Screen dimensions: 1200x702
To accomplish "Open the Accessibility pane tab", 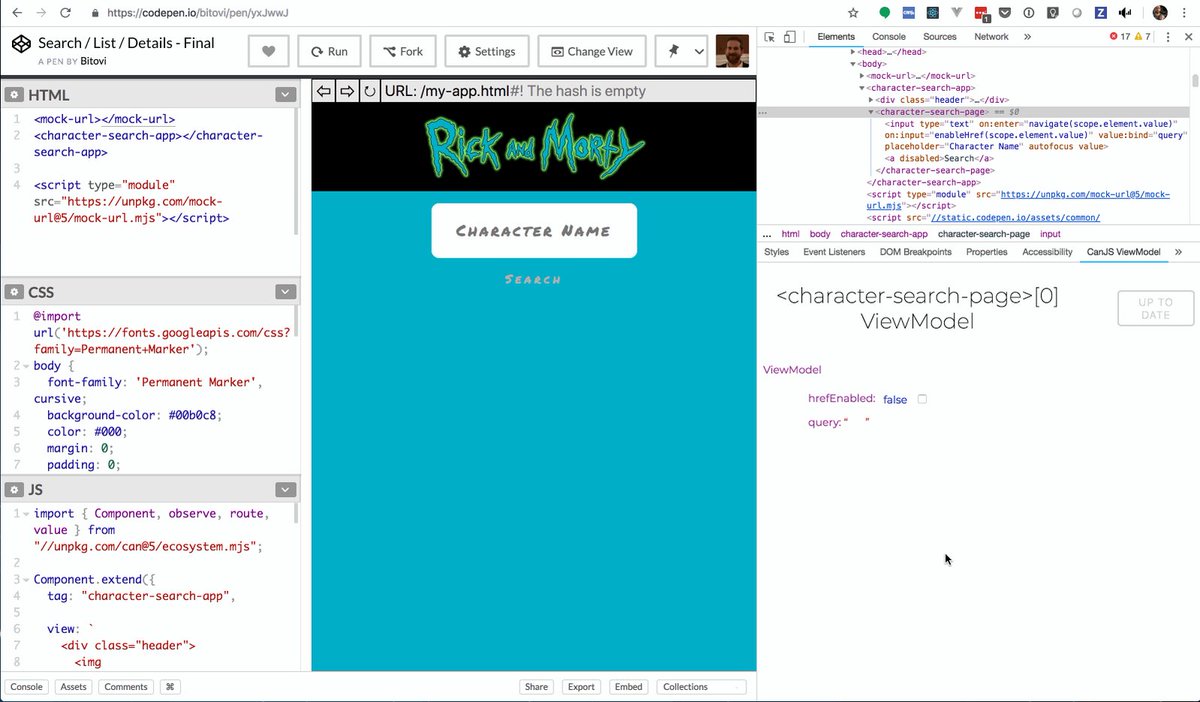I will 1047,252.
